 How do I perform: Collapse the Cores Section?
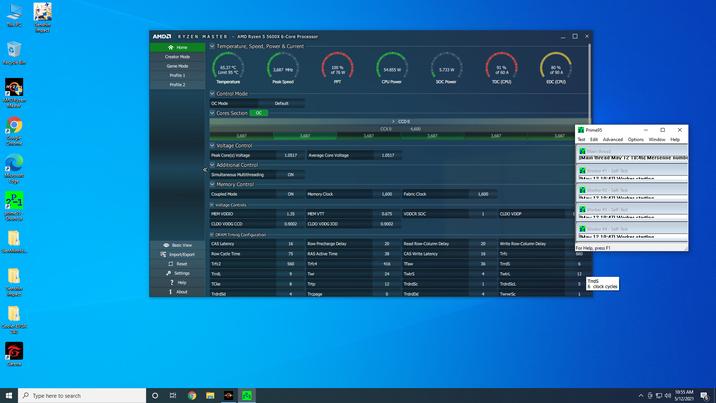(x=212, y=113)
